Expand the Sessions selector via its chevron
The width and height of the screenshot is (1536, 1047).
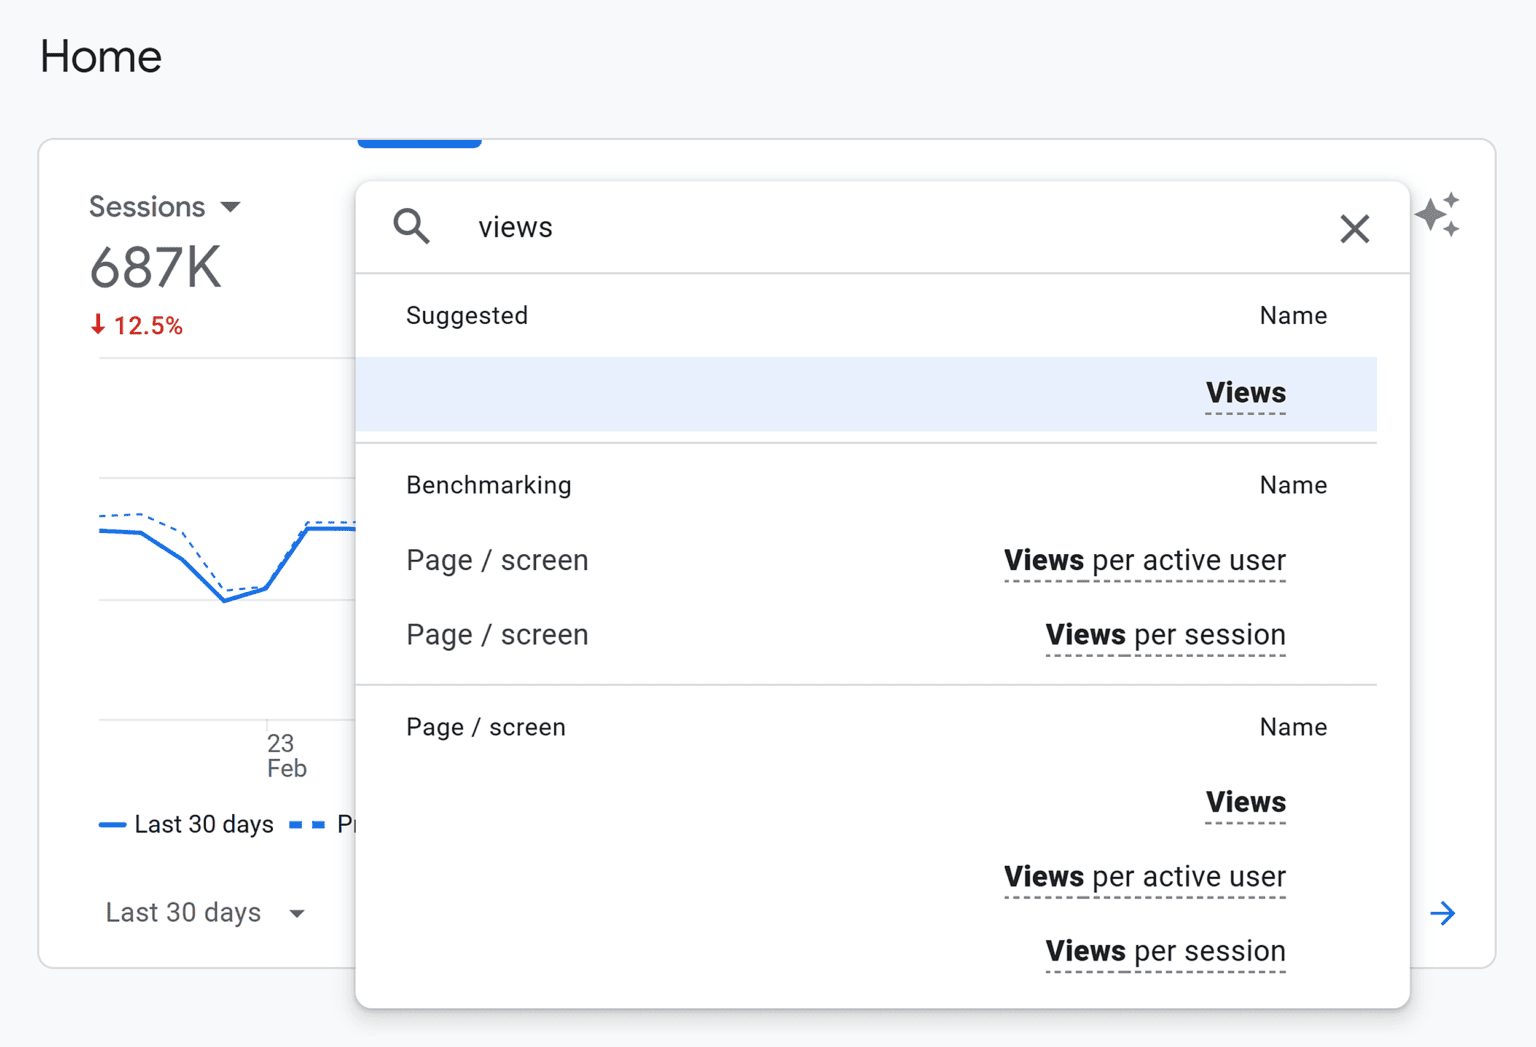point(232,207)
